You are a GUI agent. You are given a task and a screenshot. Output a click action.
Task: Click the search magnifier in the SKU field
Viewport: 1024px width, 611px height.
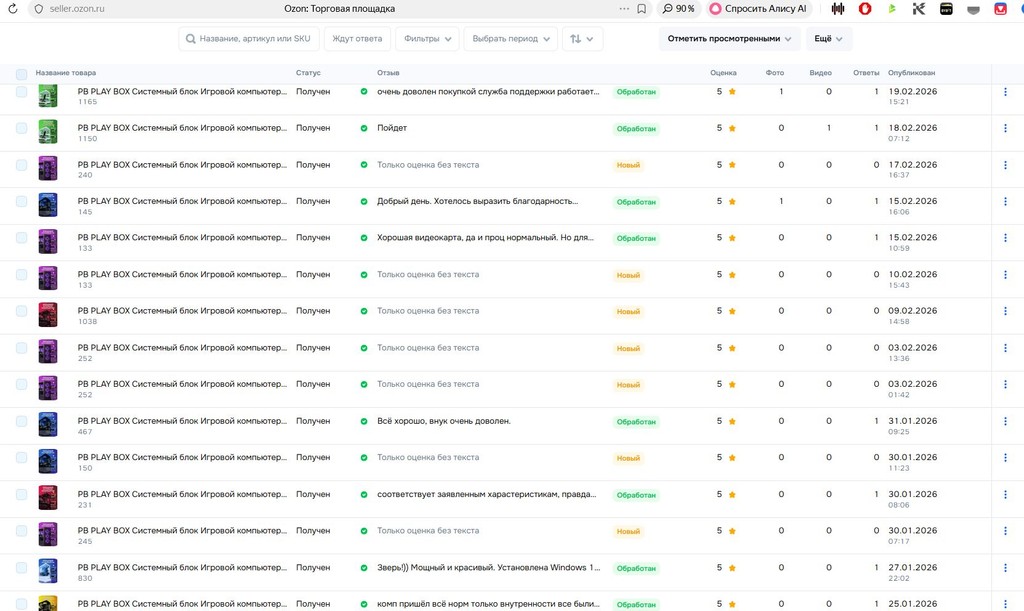tap(191, 39)
